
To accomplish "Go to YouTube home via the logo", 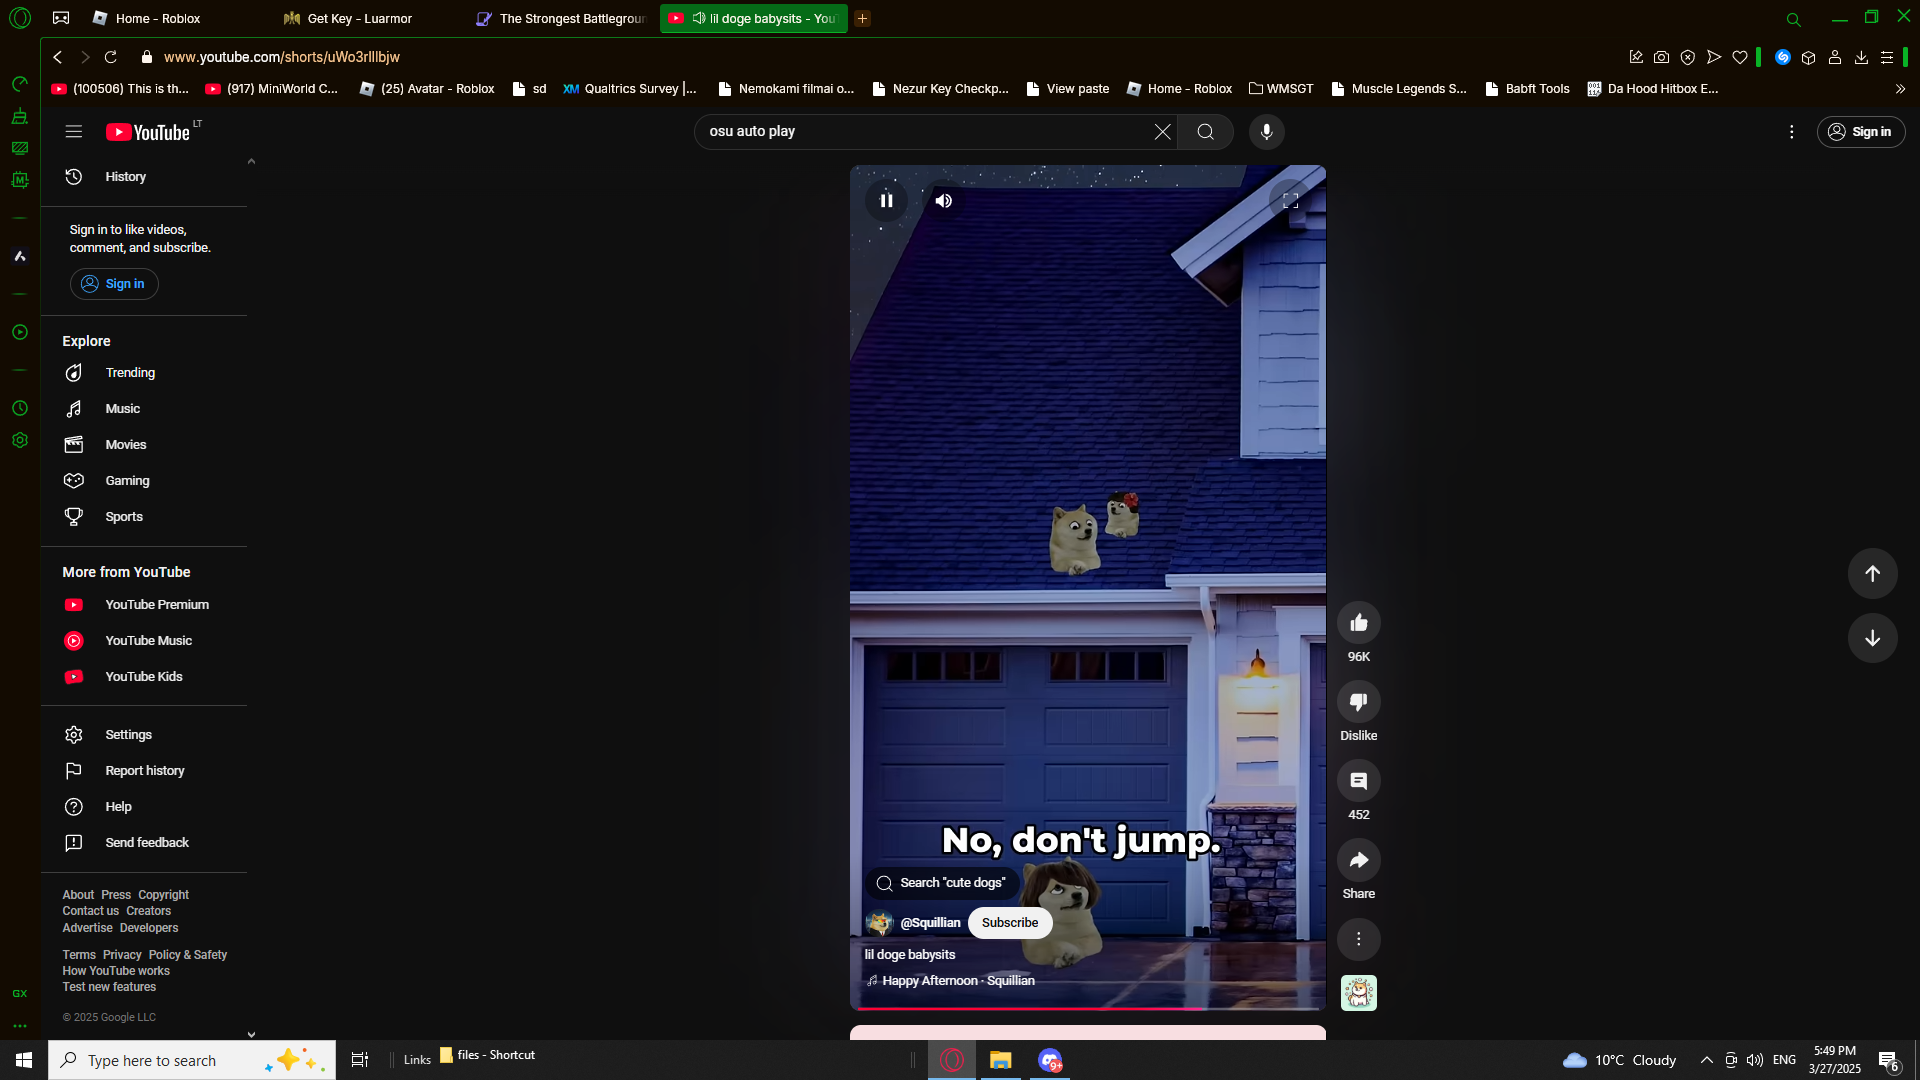I will [x=148, y=132].
